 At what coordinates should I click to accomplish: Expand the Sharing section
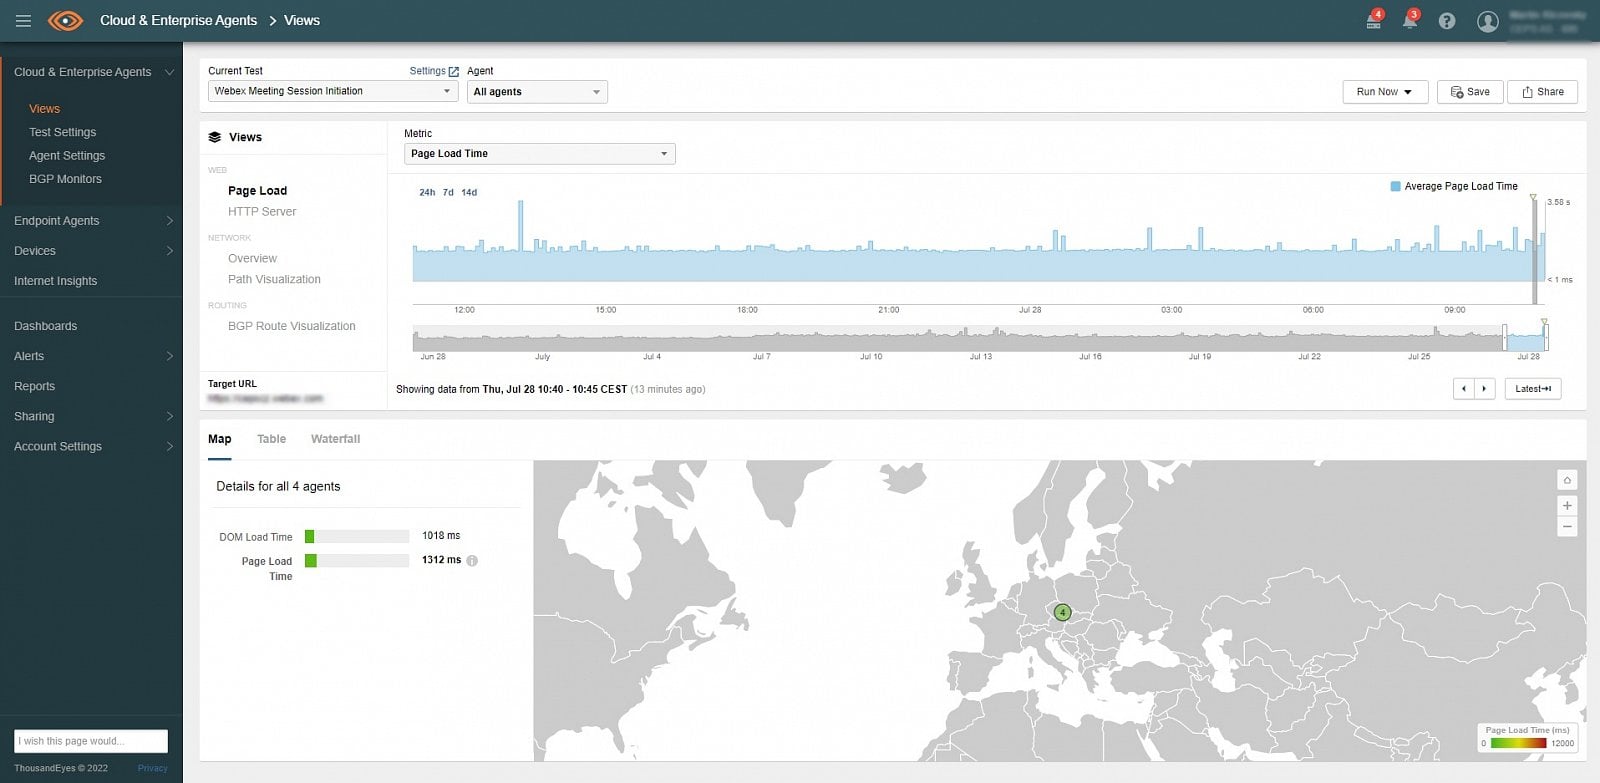[169, 416]
